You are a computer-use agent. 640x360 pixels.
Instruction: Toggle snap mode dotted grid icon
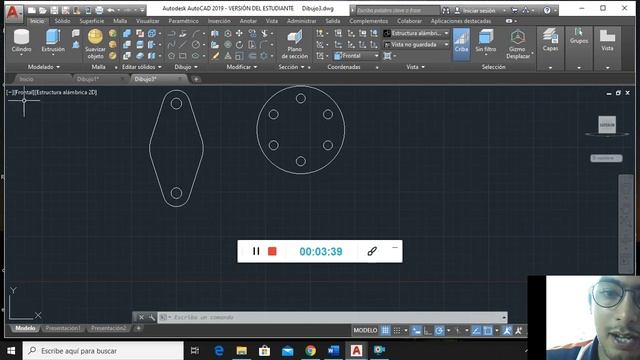pos(397,330)
